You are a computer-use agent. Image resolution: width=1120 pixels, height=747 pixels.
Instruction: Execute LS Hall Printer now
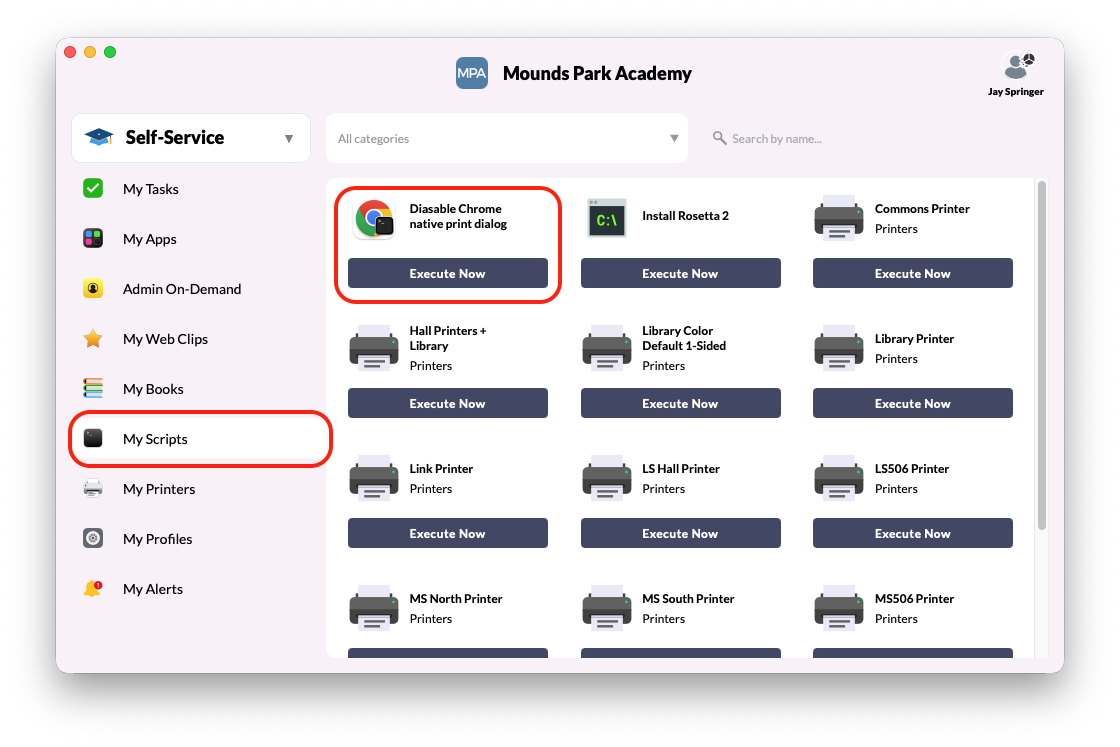681,533
